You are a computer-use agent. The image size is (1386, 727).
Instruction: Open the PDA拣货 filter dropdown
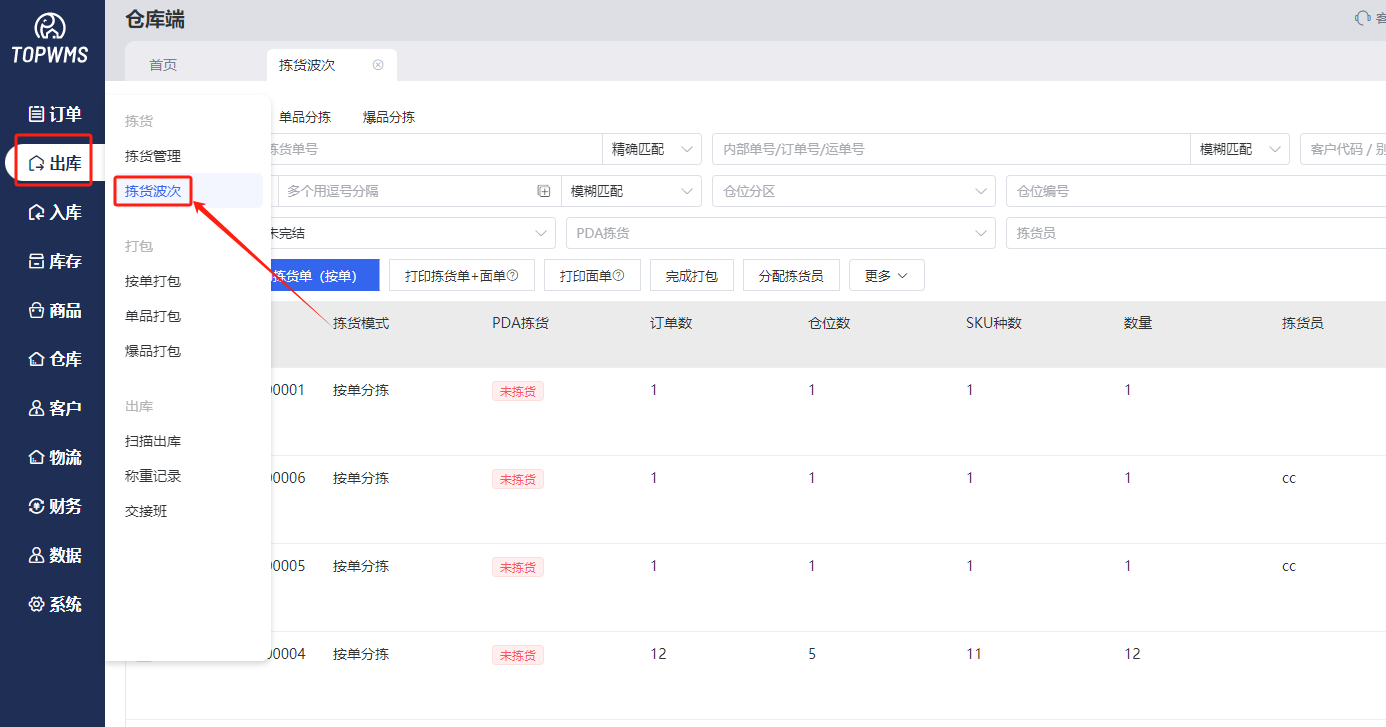[781, 233]
